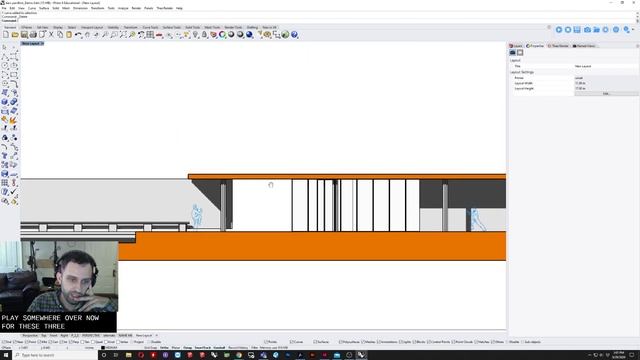Open the File menu

(4, 8)
